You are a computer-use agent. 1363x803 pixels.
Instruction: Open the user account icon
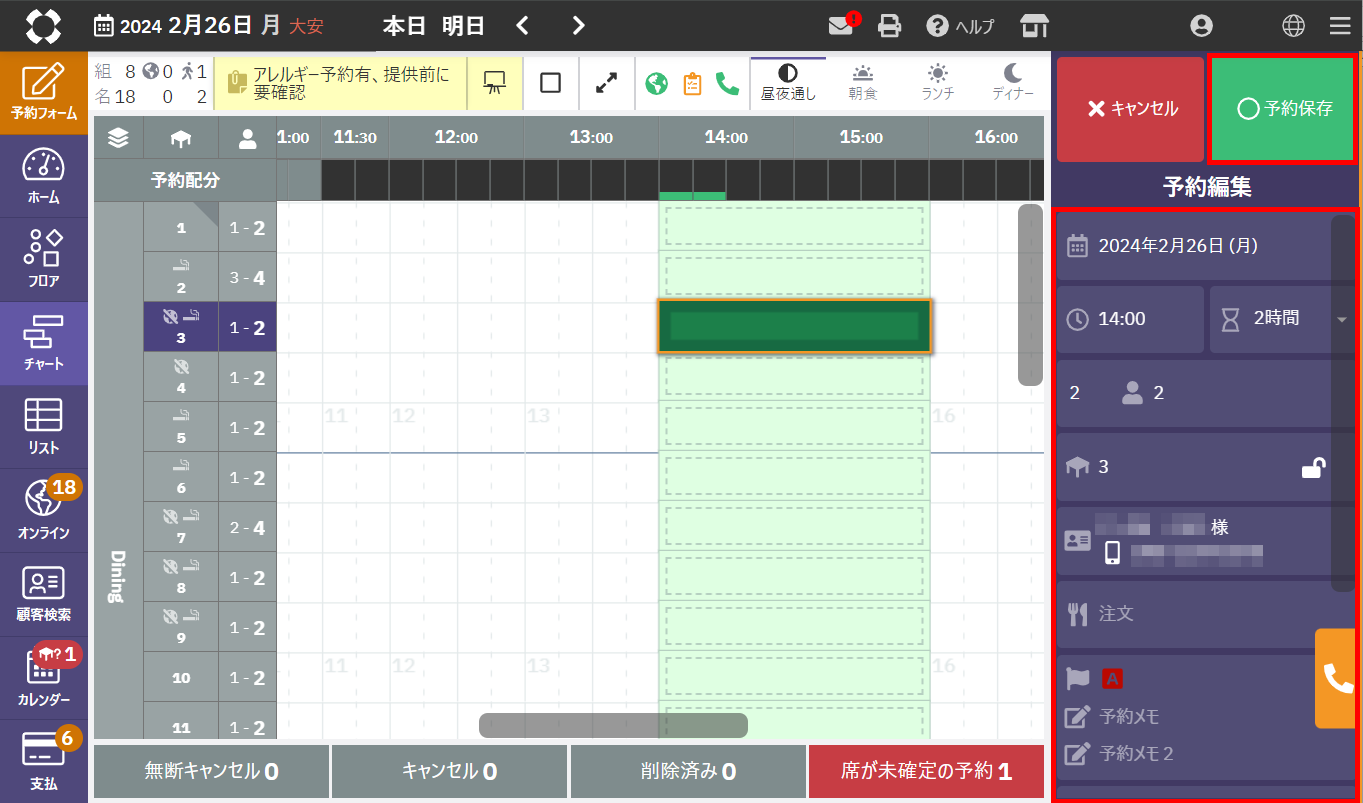(1201, 26)
